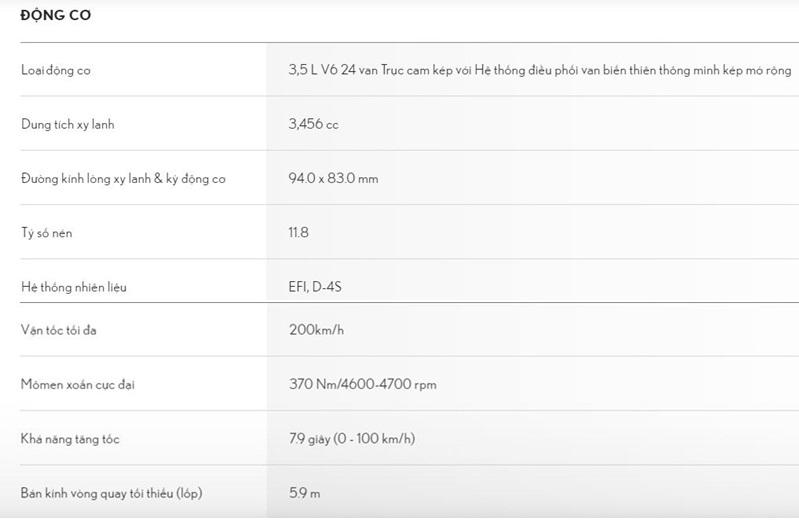This screenshot has width=799, height=528.
Task: Select Bán kính vòng quay tối thiểu label
Action: [x=112, y=493]
